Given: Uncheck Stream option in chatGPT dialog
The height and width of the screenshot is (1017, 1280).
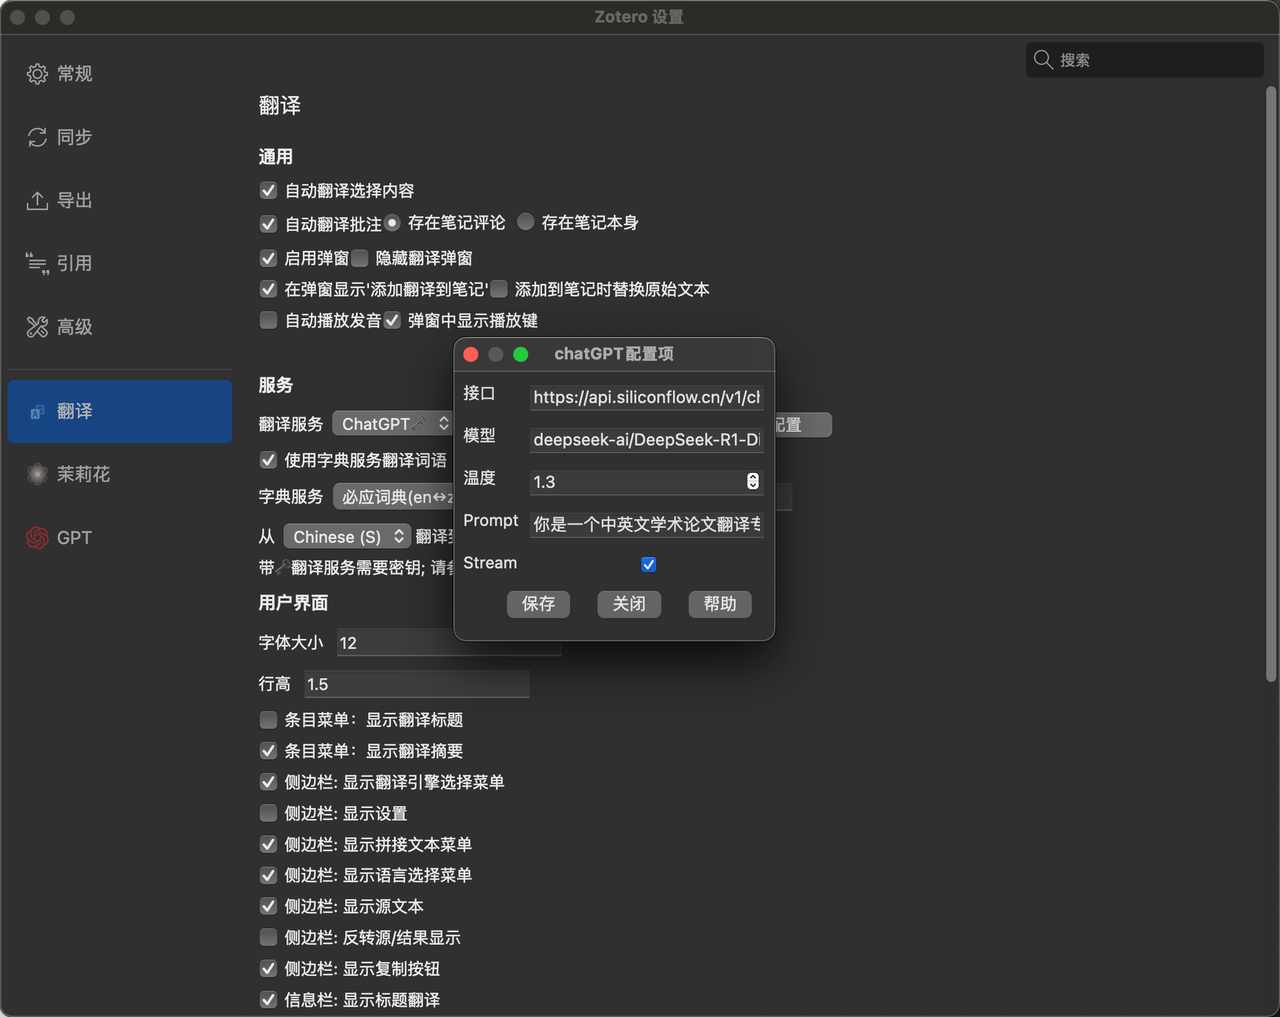Looking at the screenshot, I should (648, 565).
